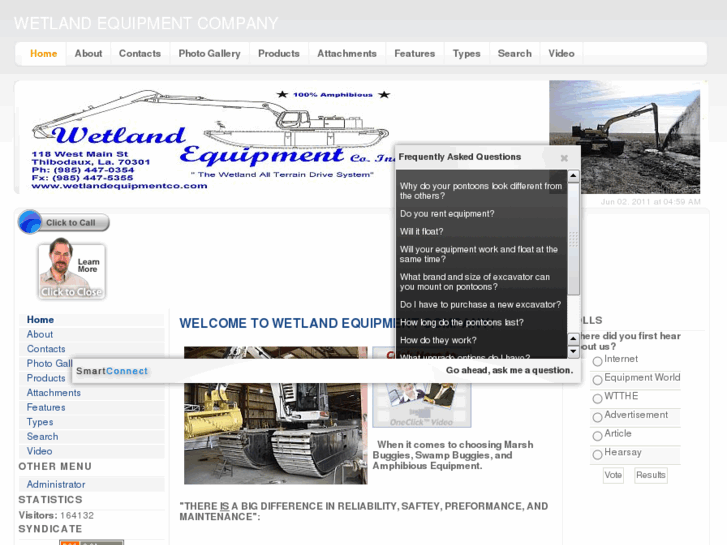Click the Learn More presenter thumbnail
727x545 pixels.
[x=71, y=271]
